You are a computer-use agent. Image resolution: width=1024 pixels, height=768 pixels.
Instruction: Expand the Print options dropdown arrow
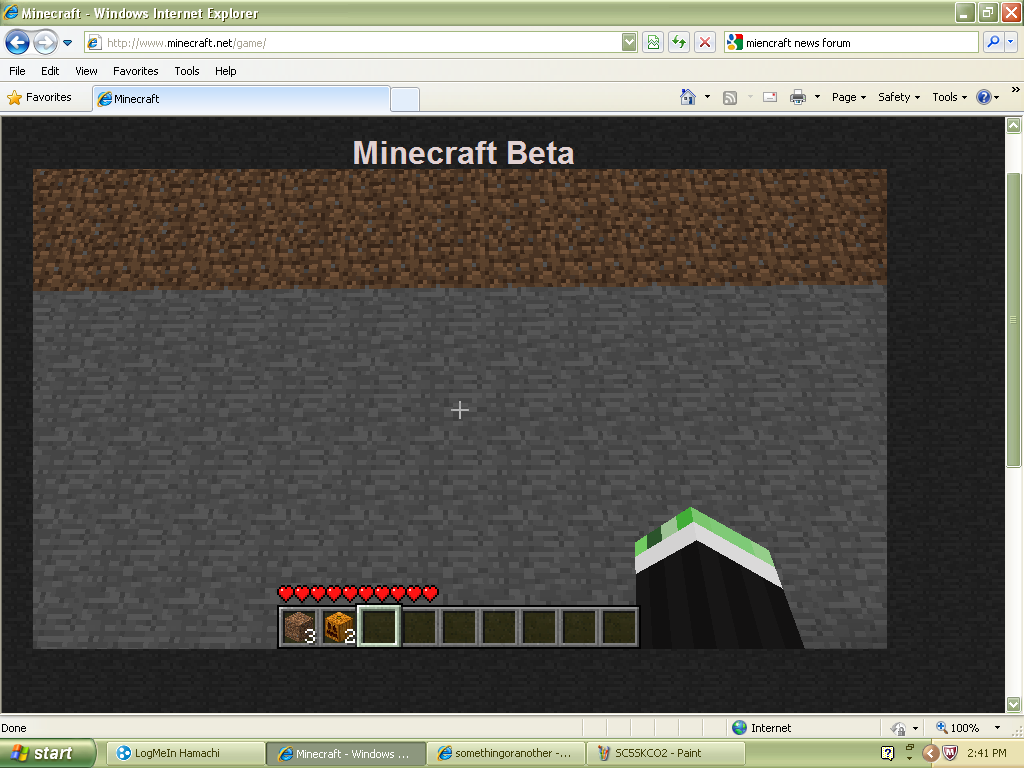(817, 97)
